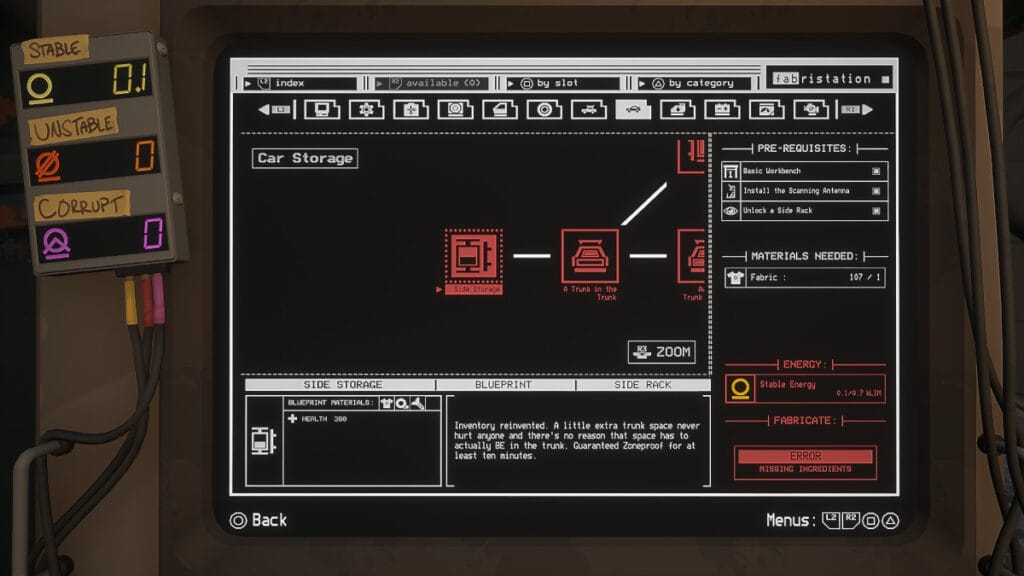Switch to the available filter tab
This screenshot has width=1024, height=576.
[432, 83]
